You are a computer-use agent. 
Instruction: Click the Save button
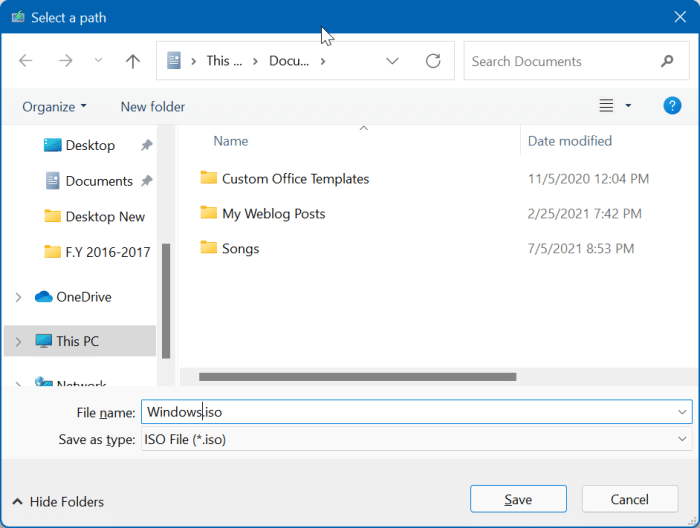[518, 499]
